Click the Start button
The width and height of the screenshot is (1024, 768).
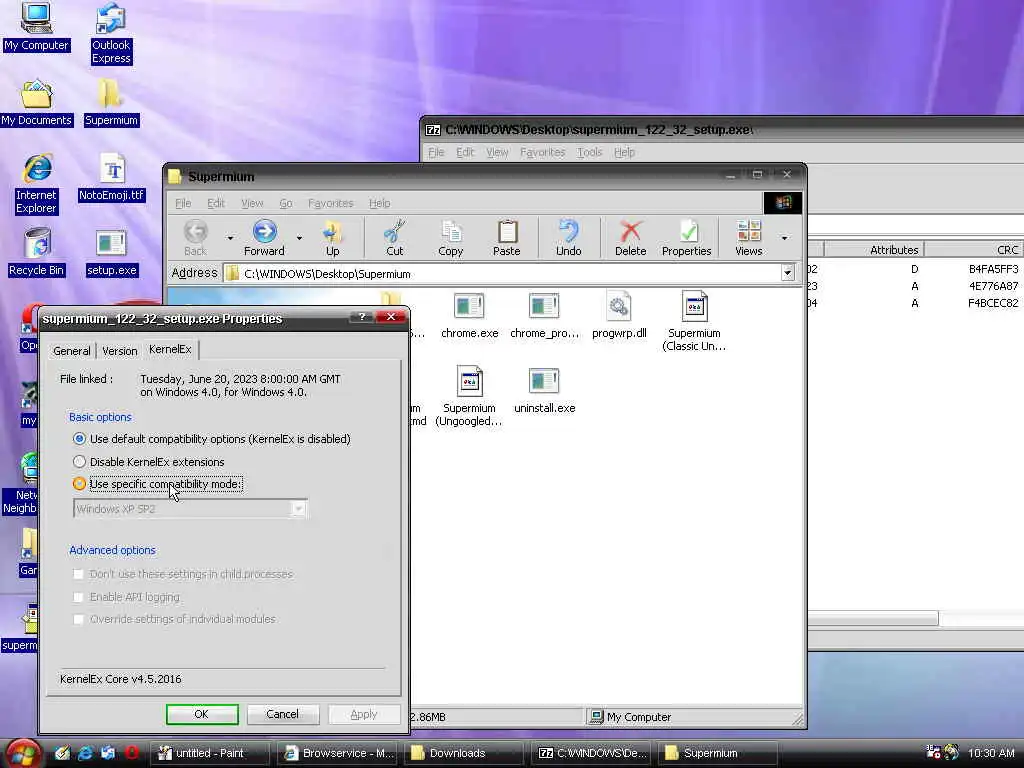pyautogui.click(x=22, y=754)
